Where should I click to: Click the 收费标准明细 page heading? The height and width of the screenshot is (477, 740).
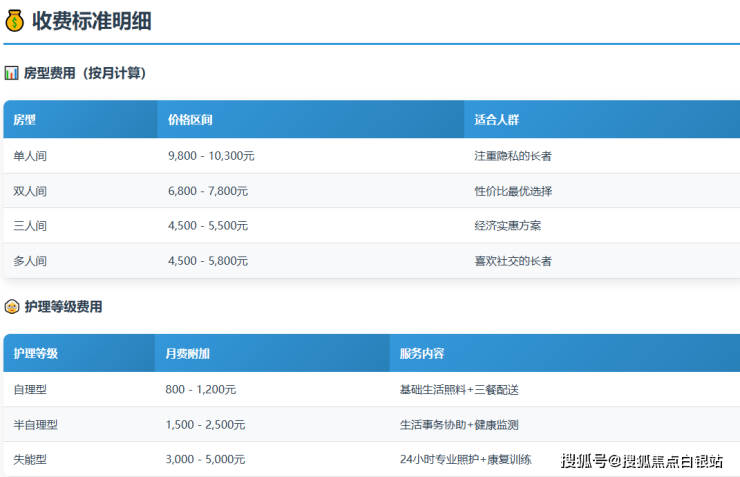tap(92, 20)
